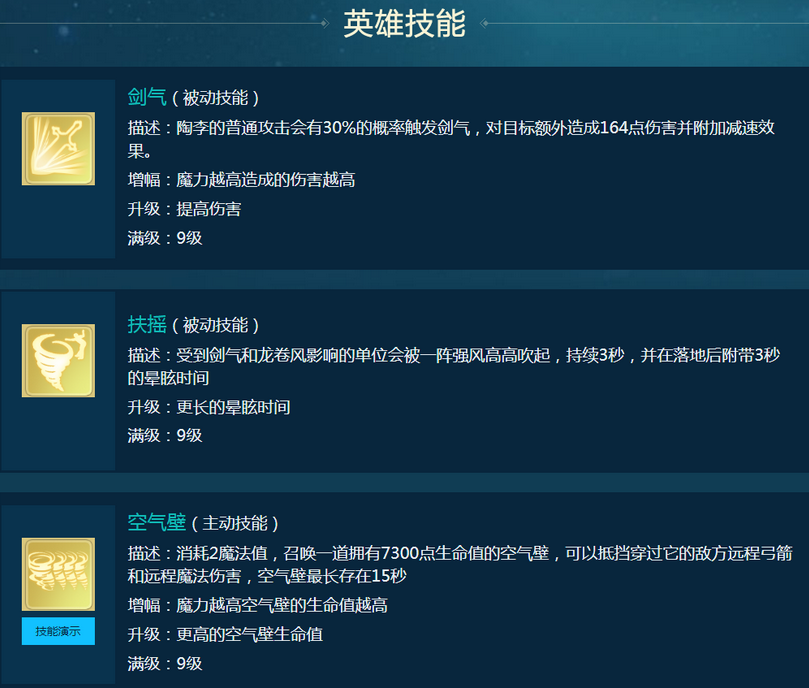The image size is (809, 688).
Task: Click 扶摇's （被动技能） label
Action: coord(215,325)
